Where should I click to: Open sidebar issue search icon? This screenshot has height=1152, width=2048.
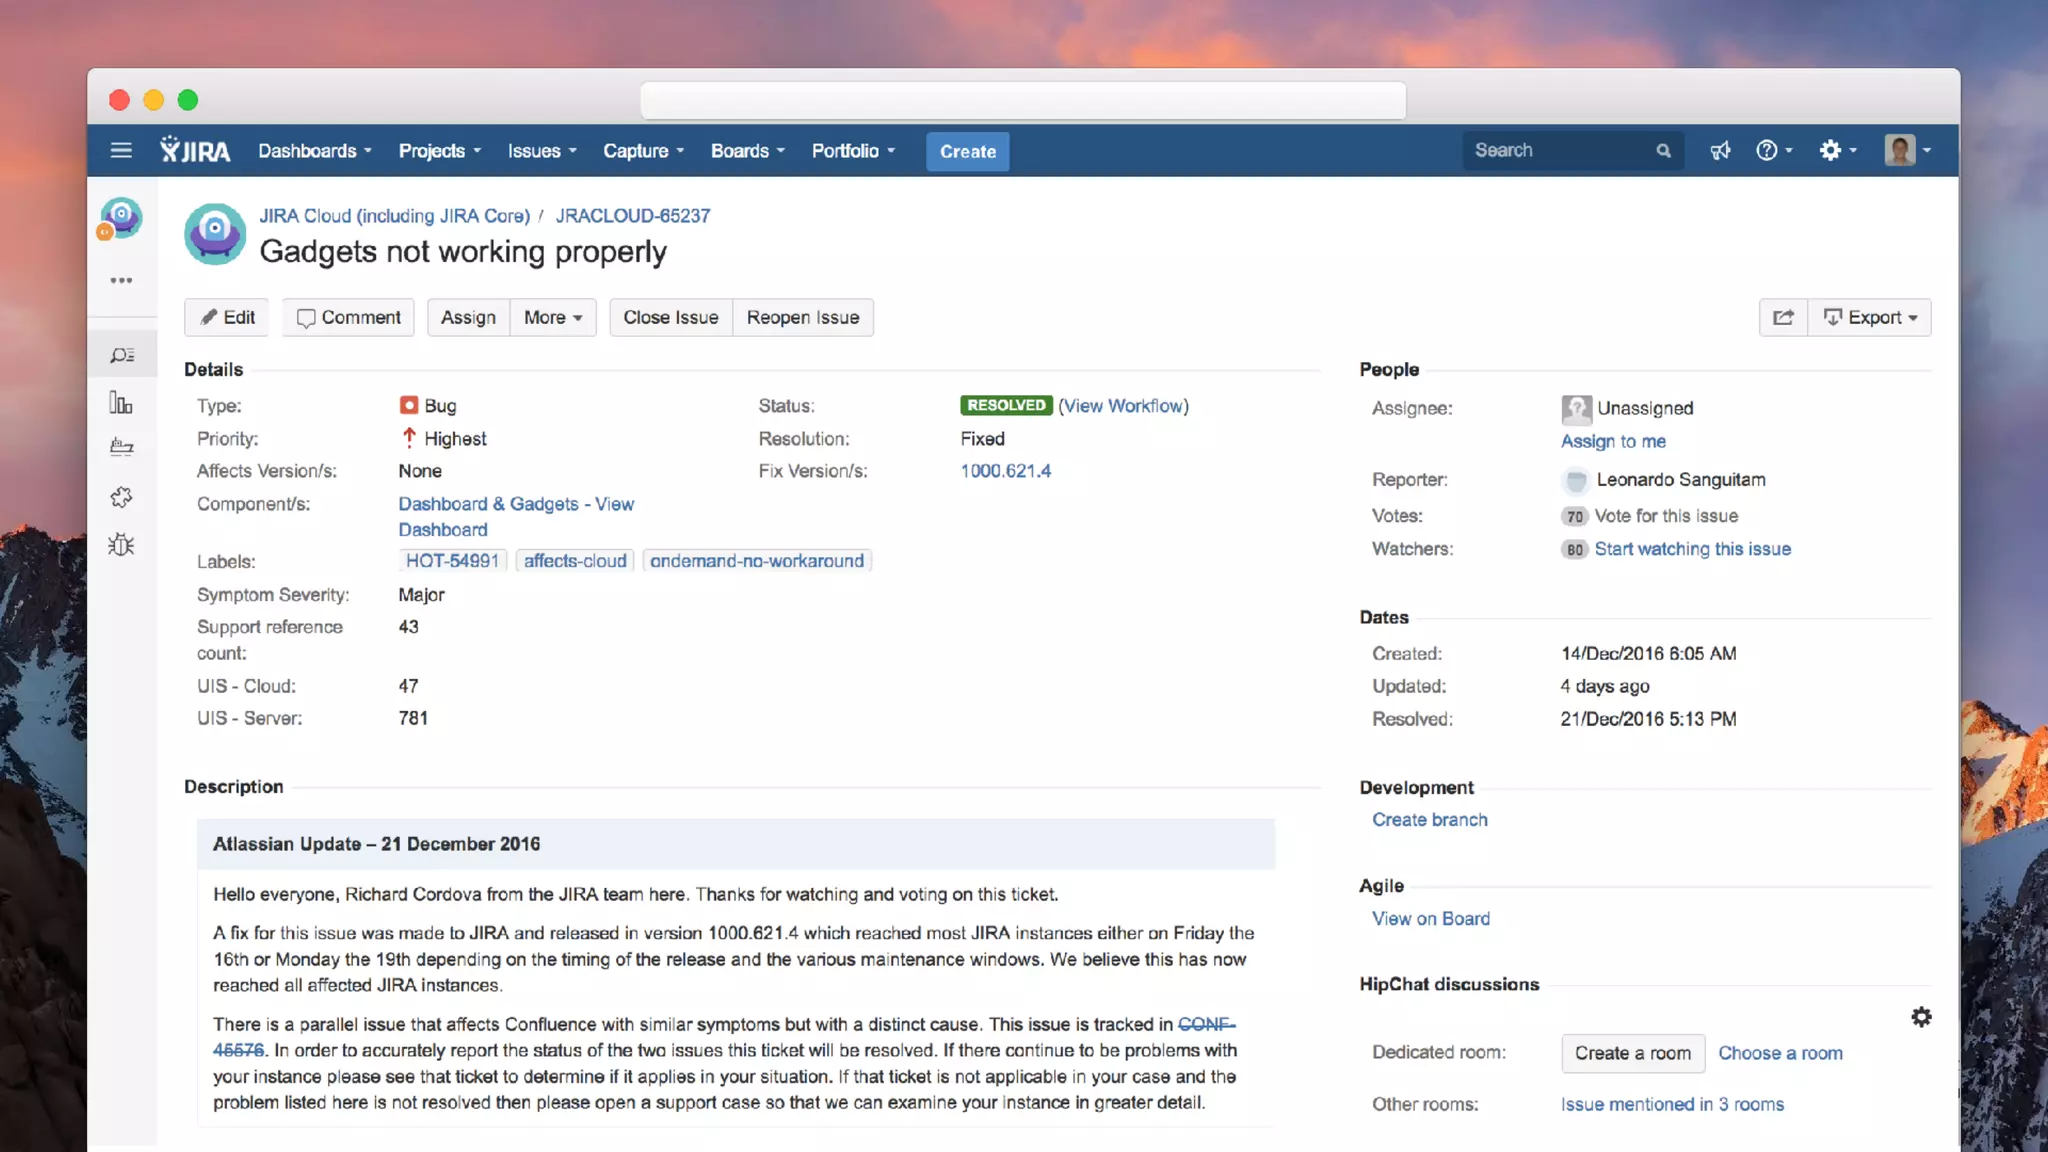[x=122, y=355]
